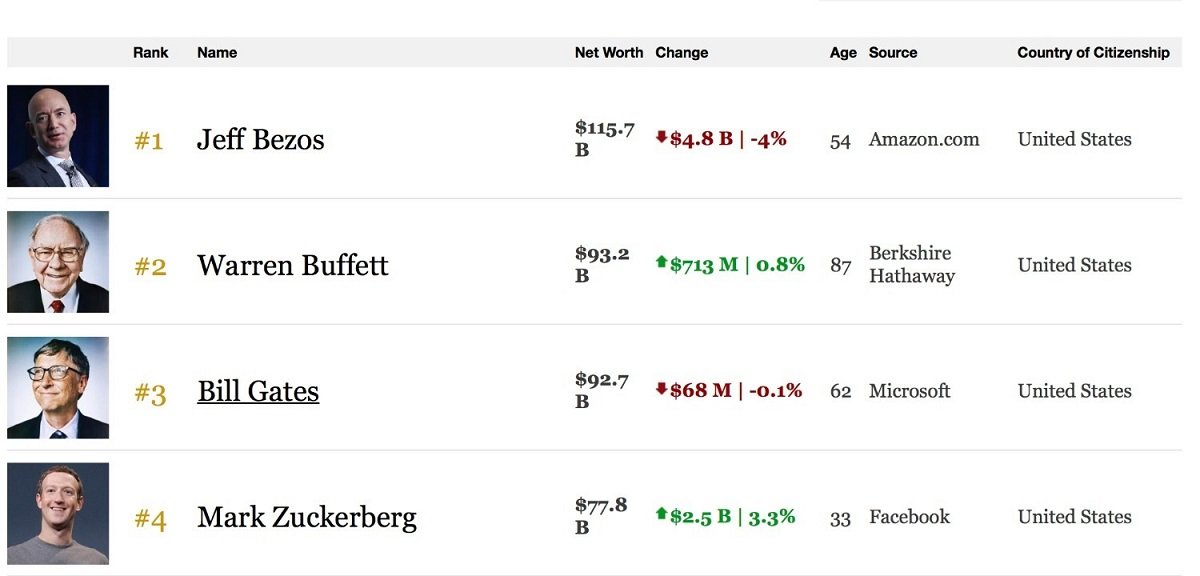Click the green up arrow beside $2.5 B

coord(661,514)
